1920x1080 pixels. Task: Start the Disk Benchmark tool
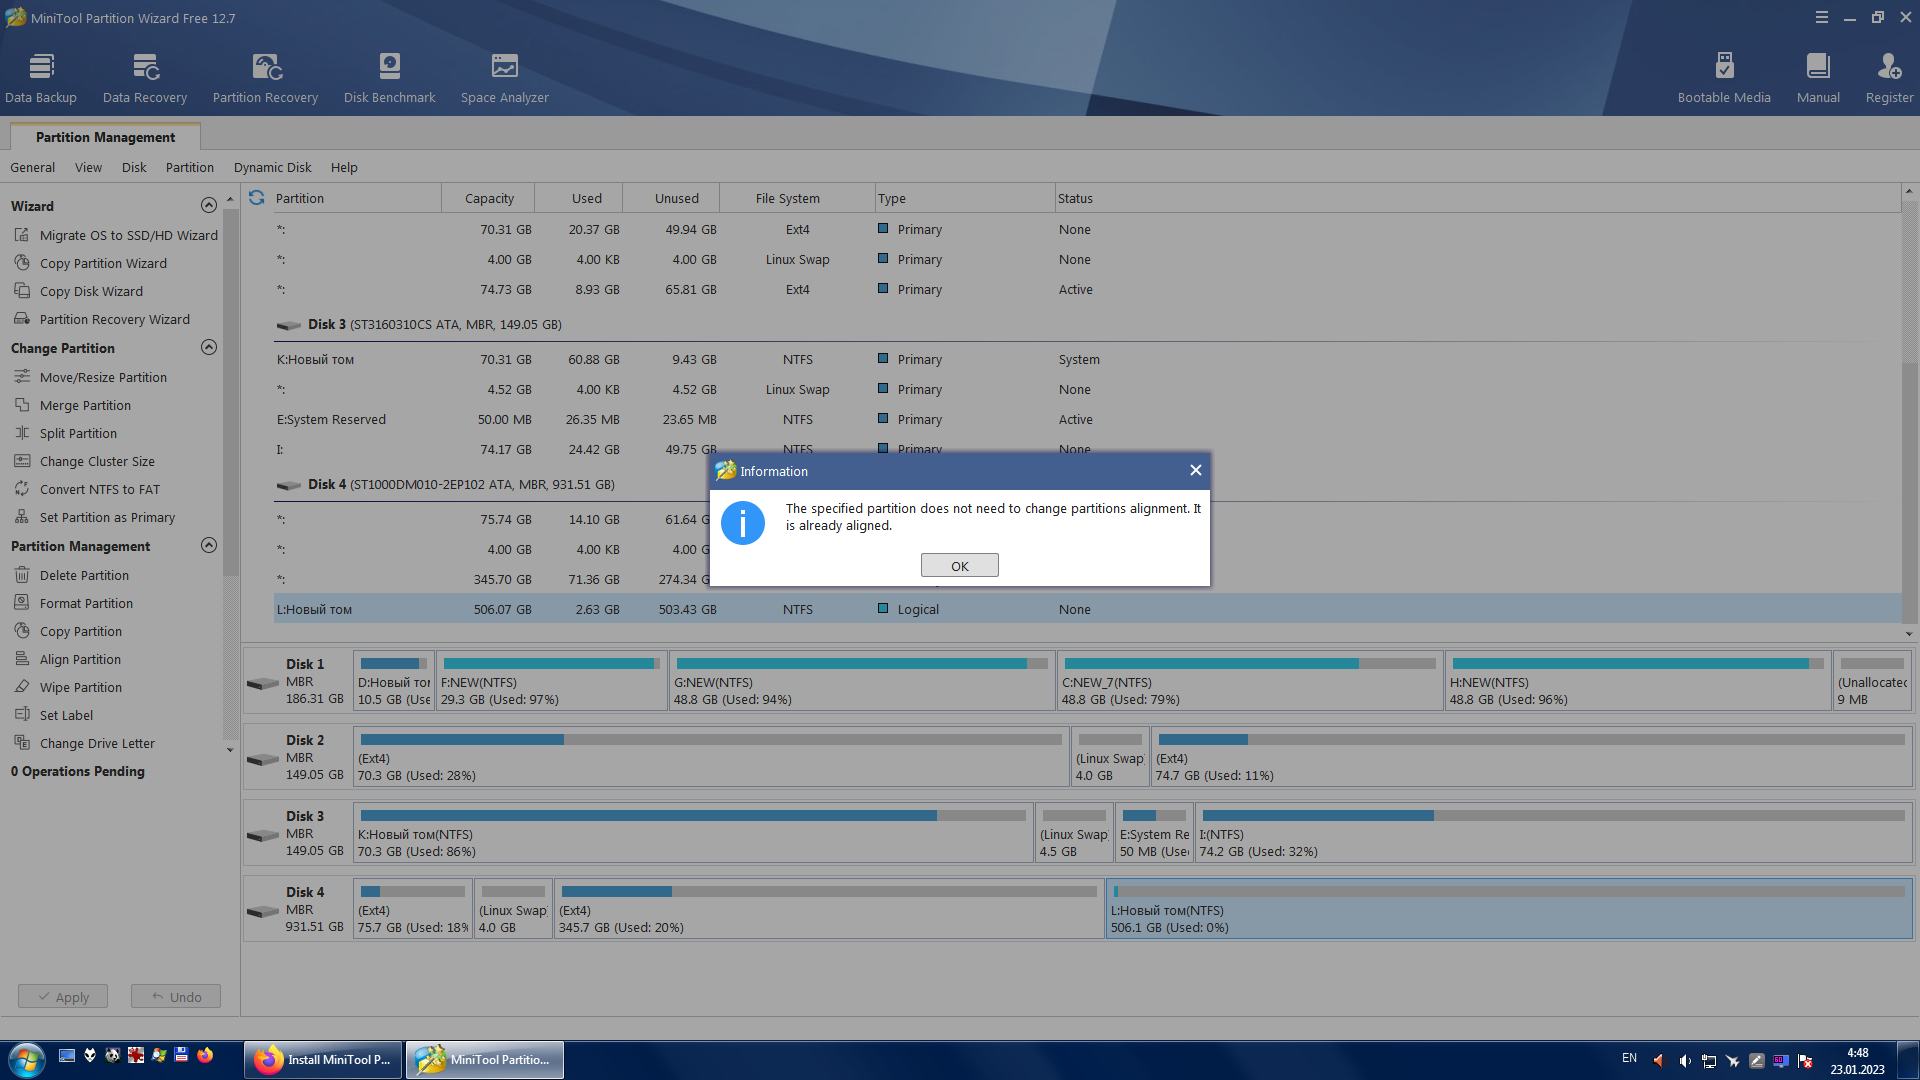pos(389,78)
